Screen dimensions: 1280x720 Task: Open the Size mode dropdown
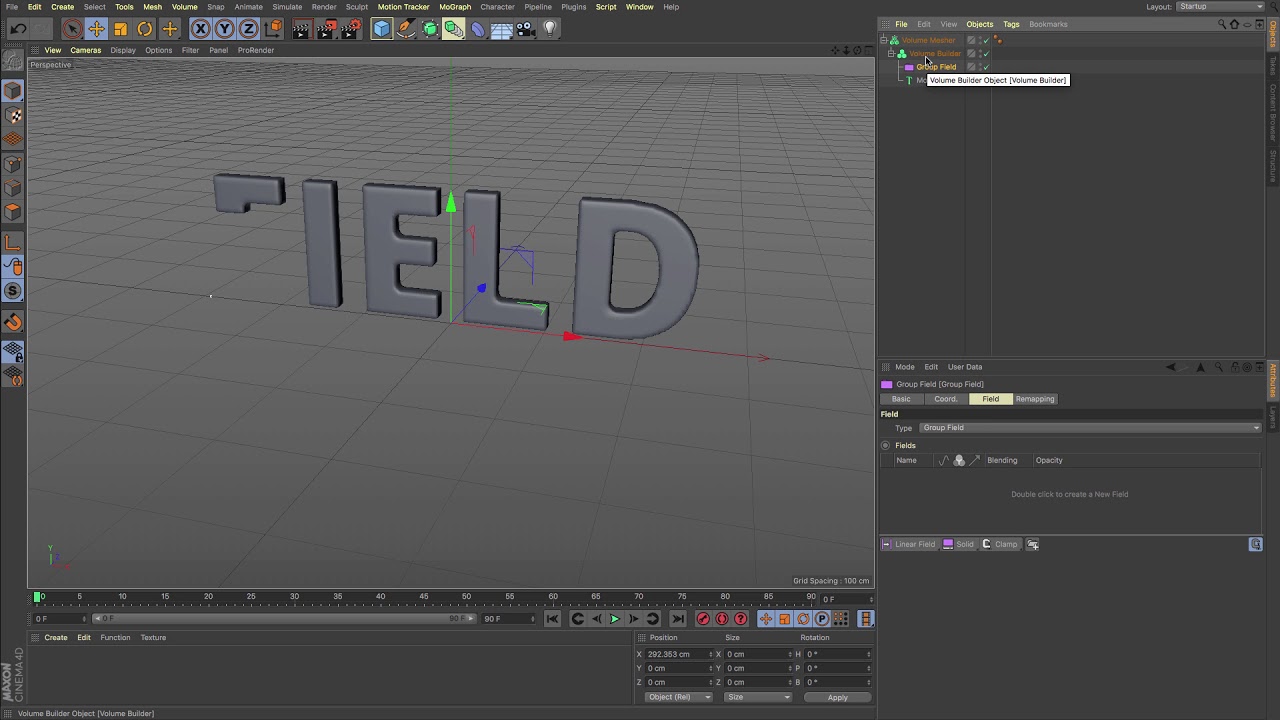(758, 697)
